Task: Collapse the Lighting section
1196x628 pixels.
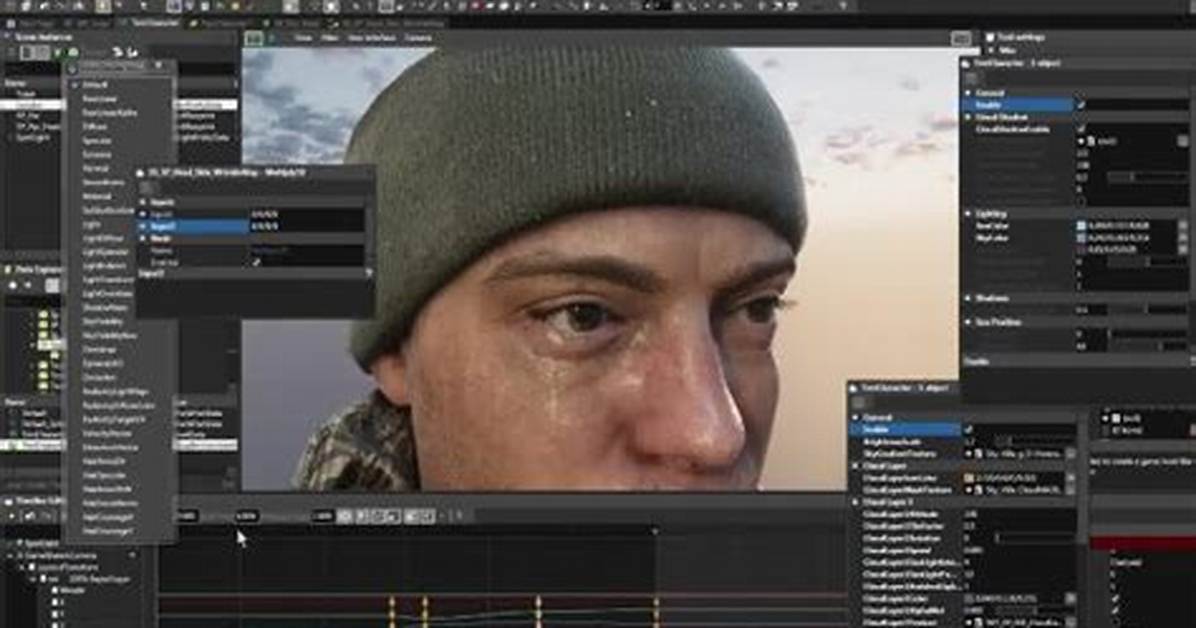Action: point(969,214)
